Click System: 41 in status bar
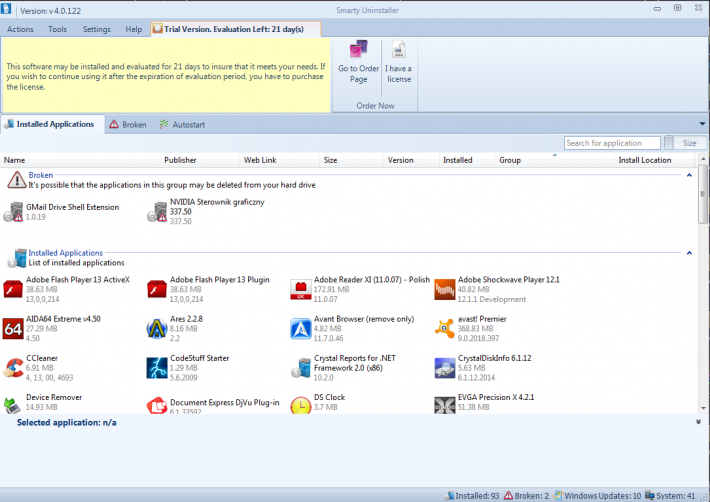 (x=670, y=496)
